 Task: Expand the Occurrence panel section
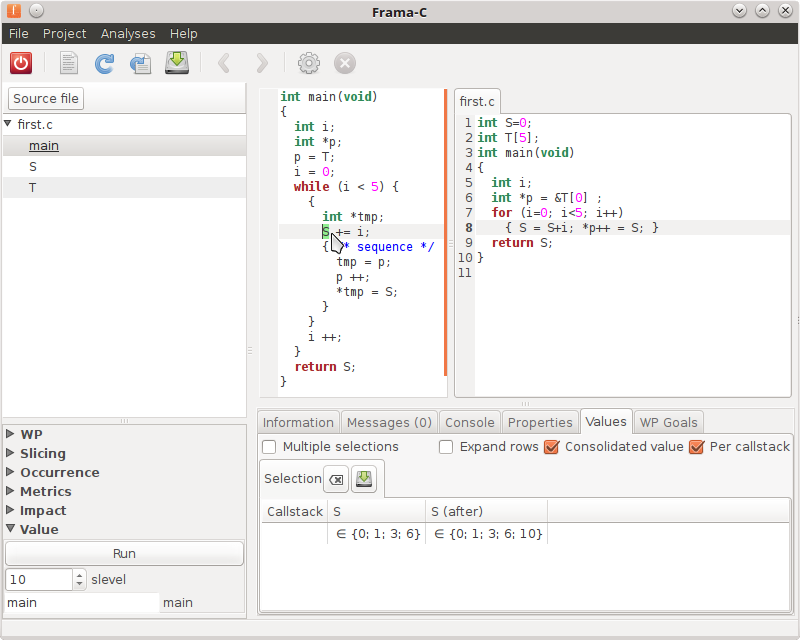[10, 472]
